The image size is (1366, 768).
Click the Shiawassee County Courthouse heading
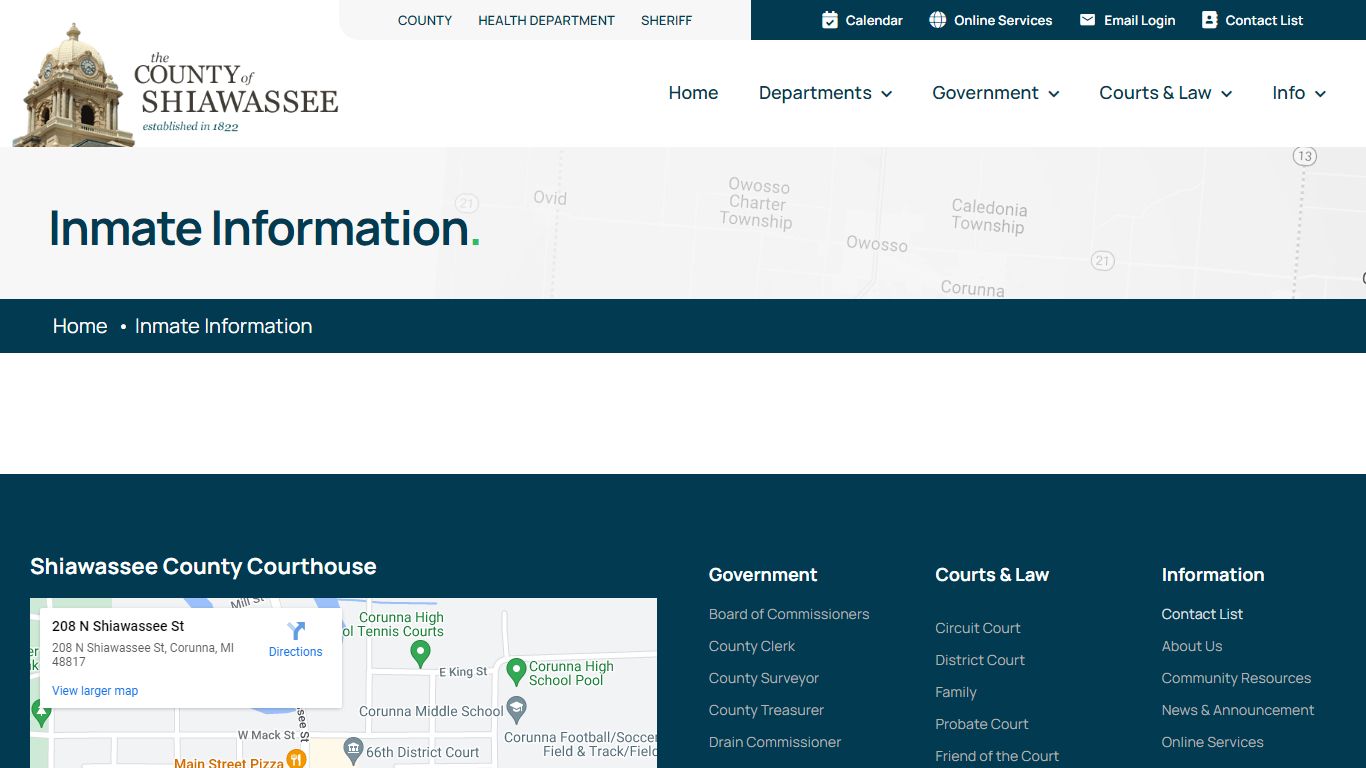(x=203, y=566)
